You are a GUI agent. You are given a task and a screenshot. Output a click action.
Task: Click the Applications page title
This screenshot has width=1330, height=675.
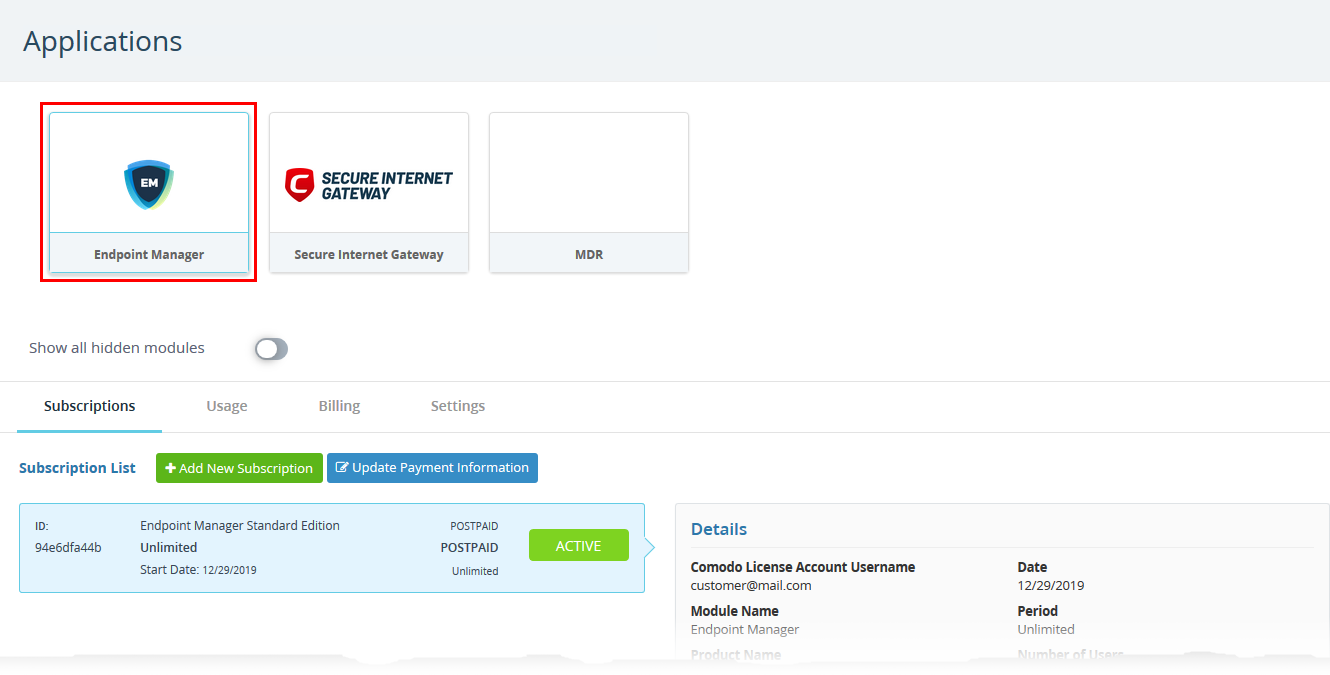[103, 41]
